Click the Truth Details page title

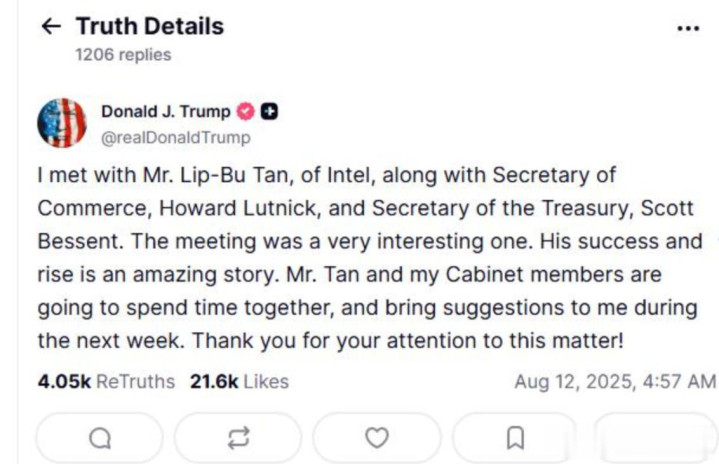tap(150, 27)
